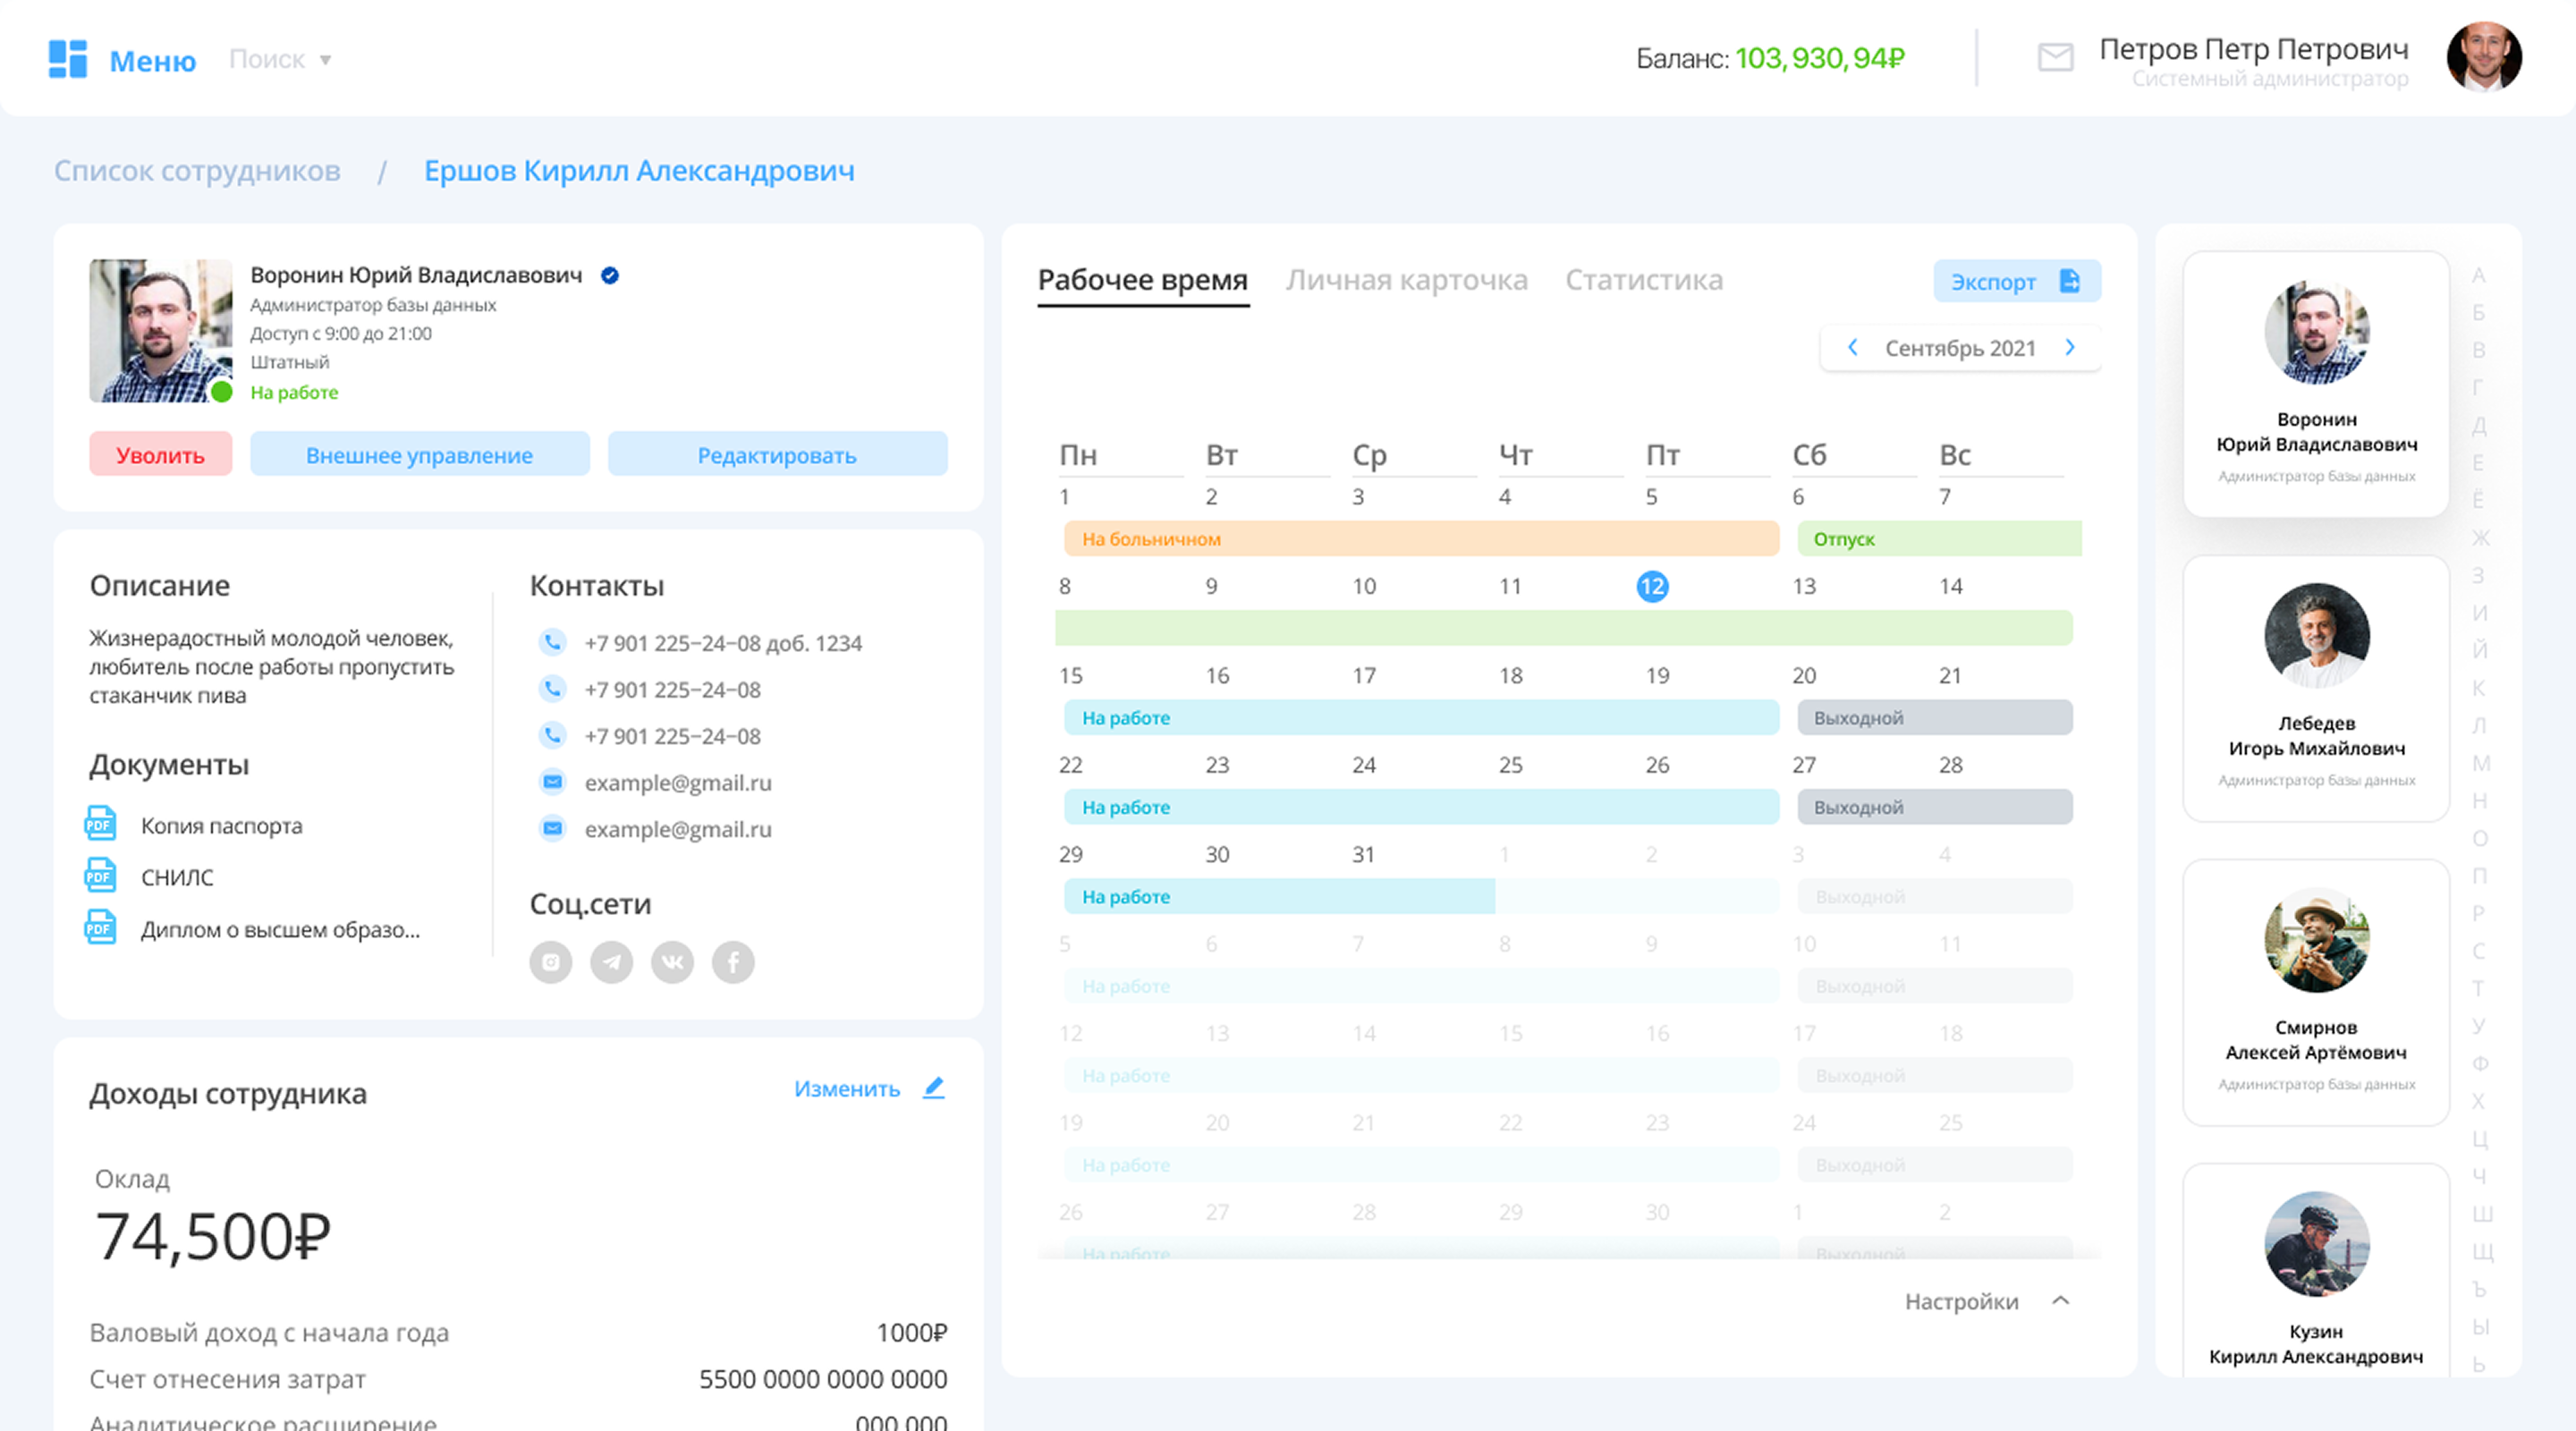
Task: Open the Instagram social icon
Action: (x=551, y=962)
